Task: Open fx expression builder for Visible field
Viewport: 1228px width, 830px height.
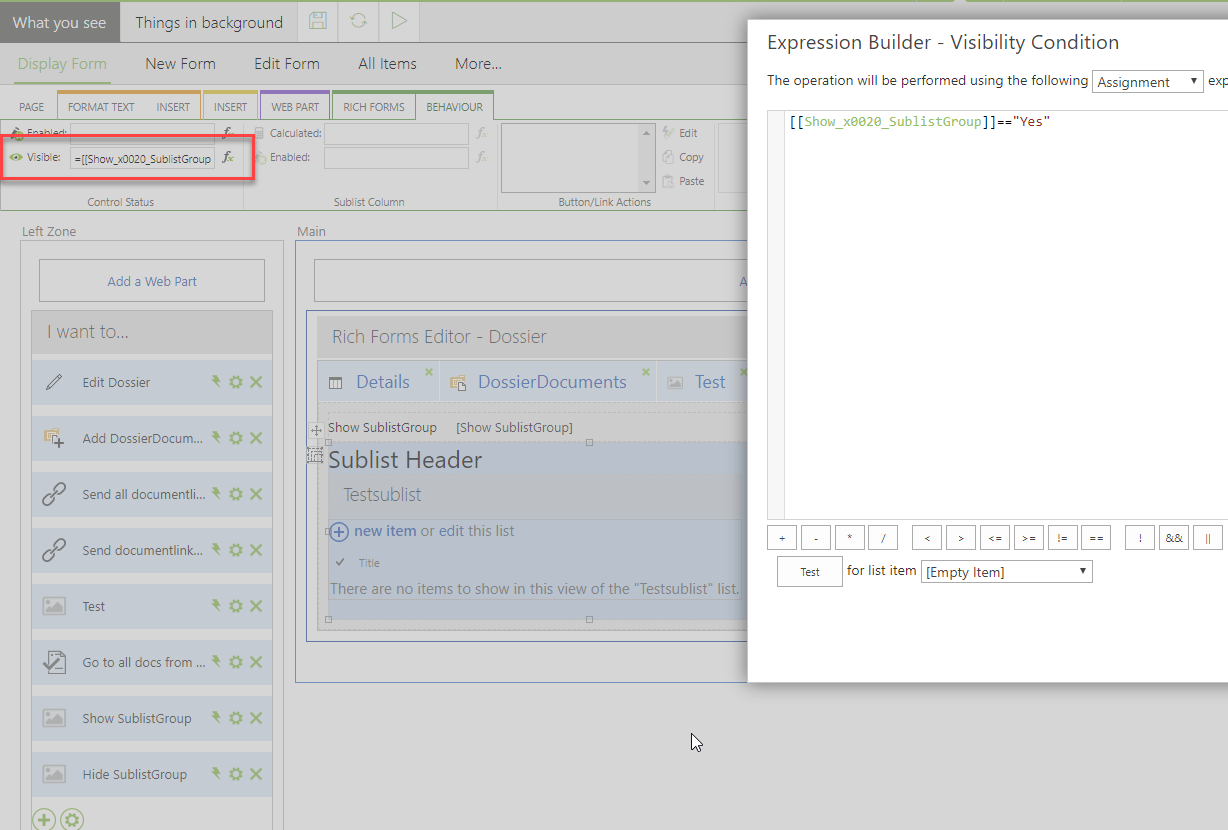Action: coord(229,158)
